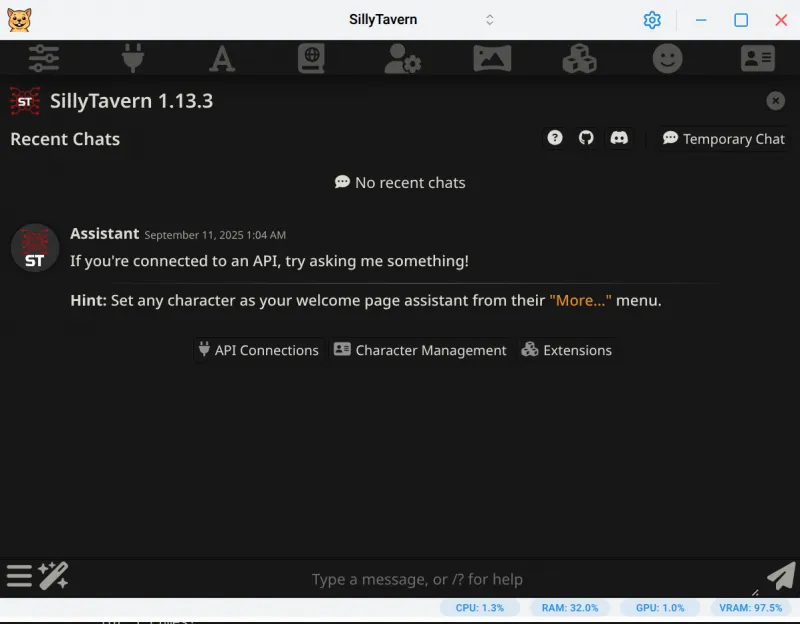Click the Extensions shortcut button below hint
Viewport: 800px width, 624px height.
pyautogui.click(x=566, y=350)
